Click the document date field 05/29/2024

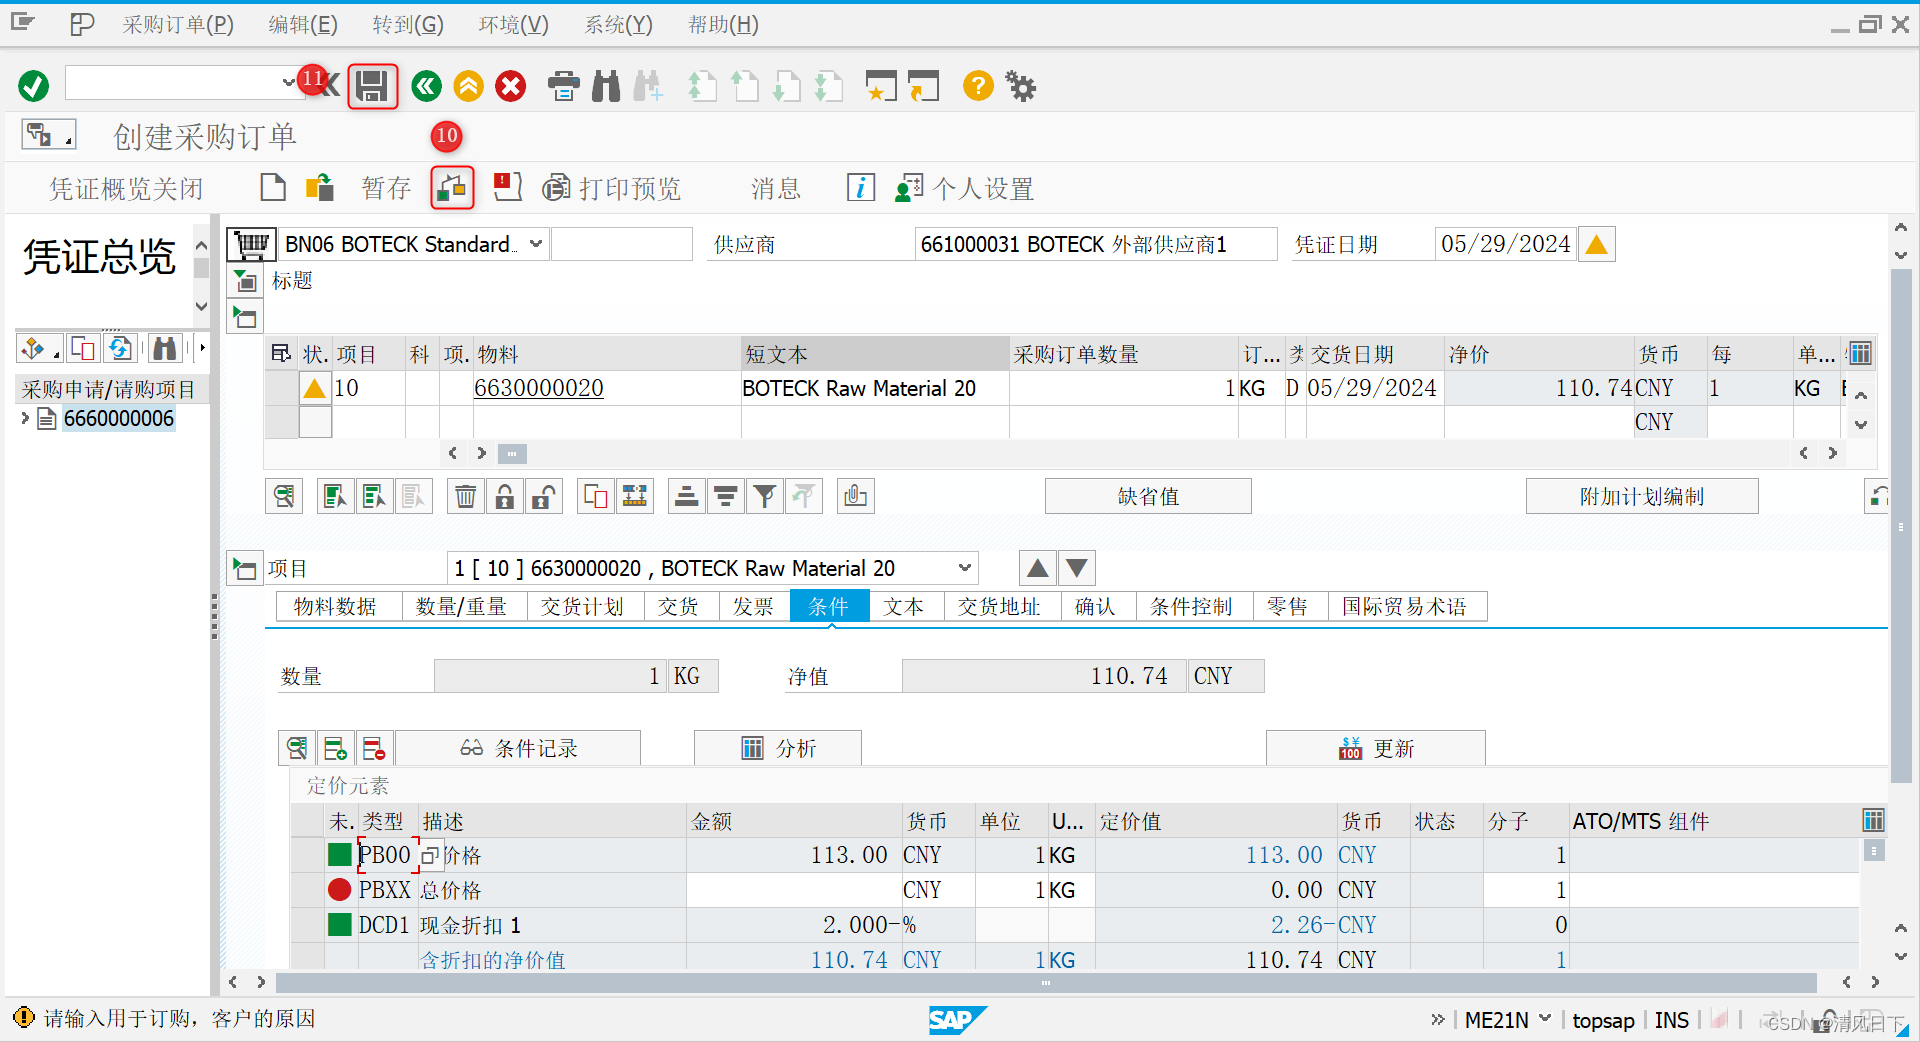pyautogui.click(x=1505, y=244)
